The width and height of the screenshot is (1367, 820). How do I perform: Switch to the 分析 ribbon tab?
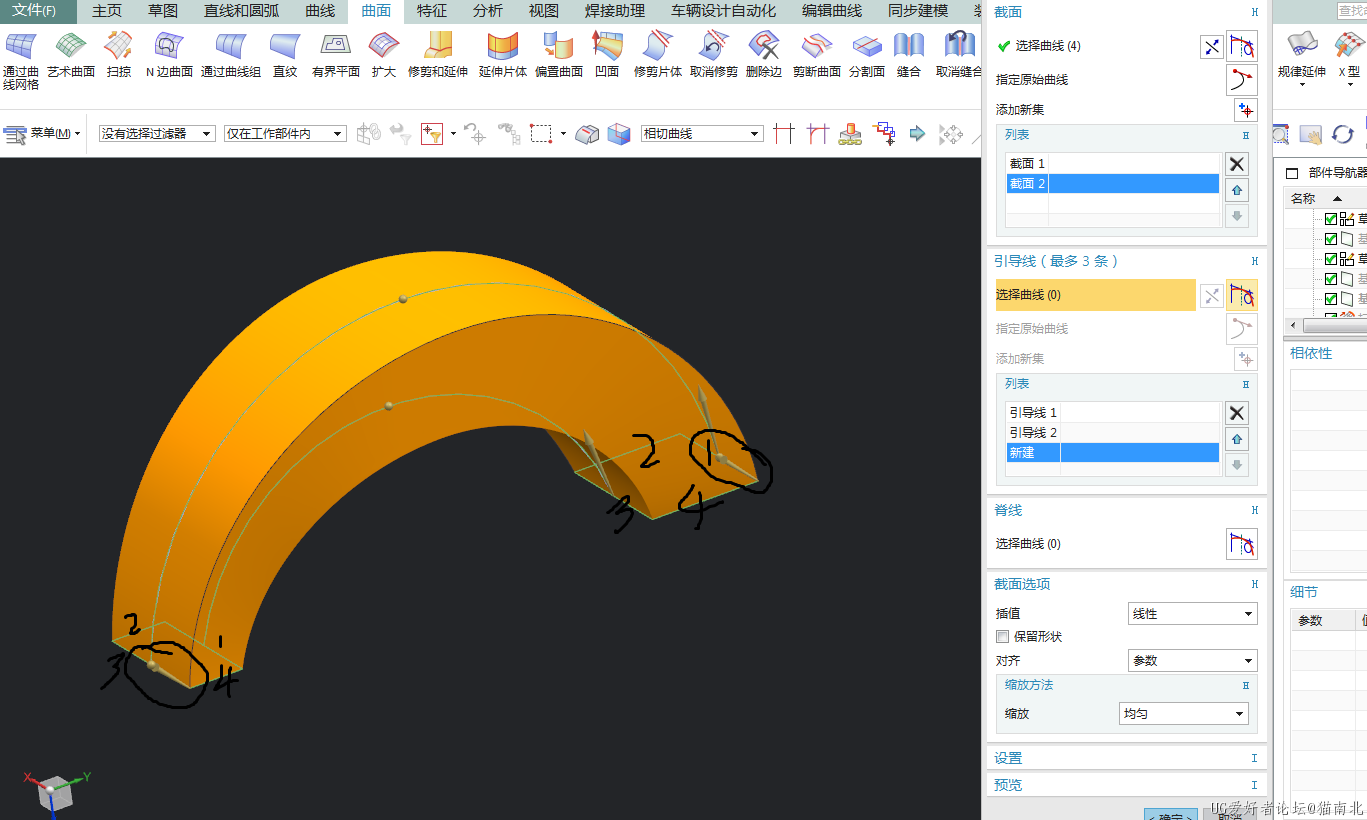coord(488,11)
